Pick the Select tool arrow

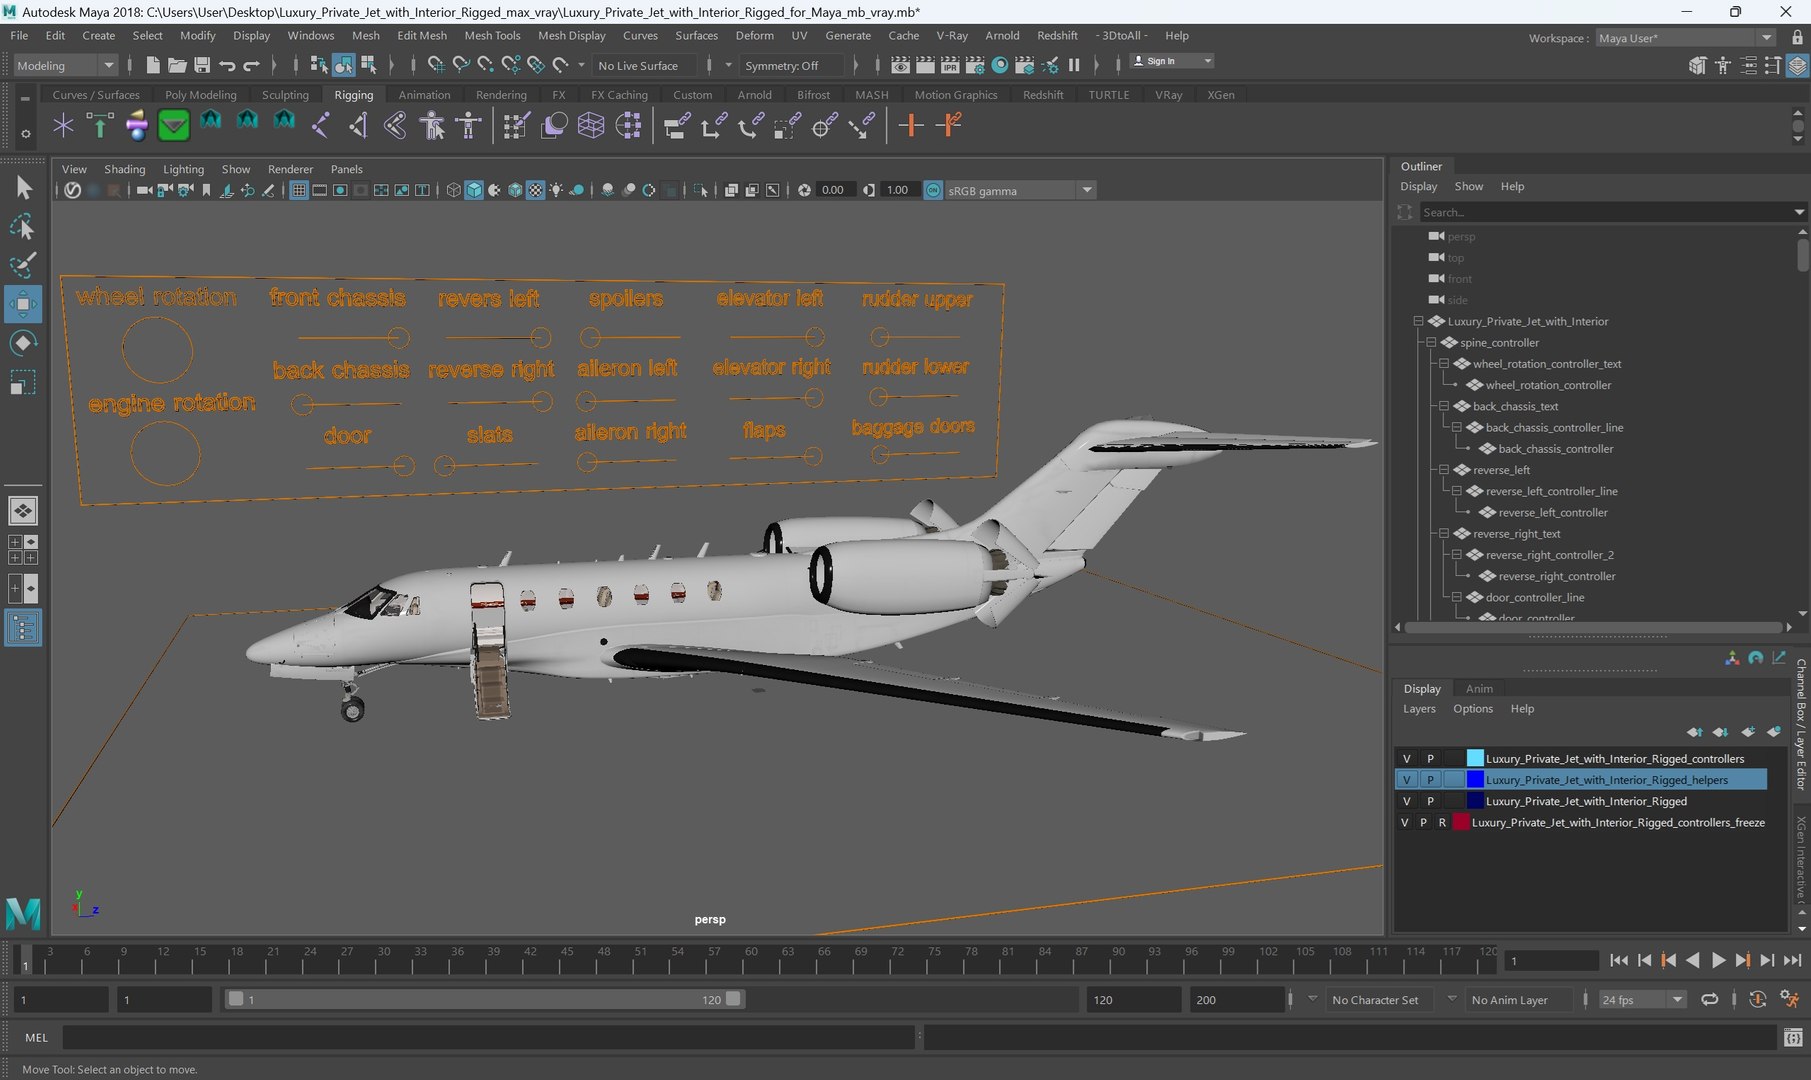23,188
